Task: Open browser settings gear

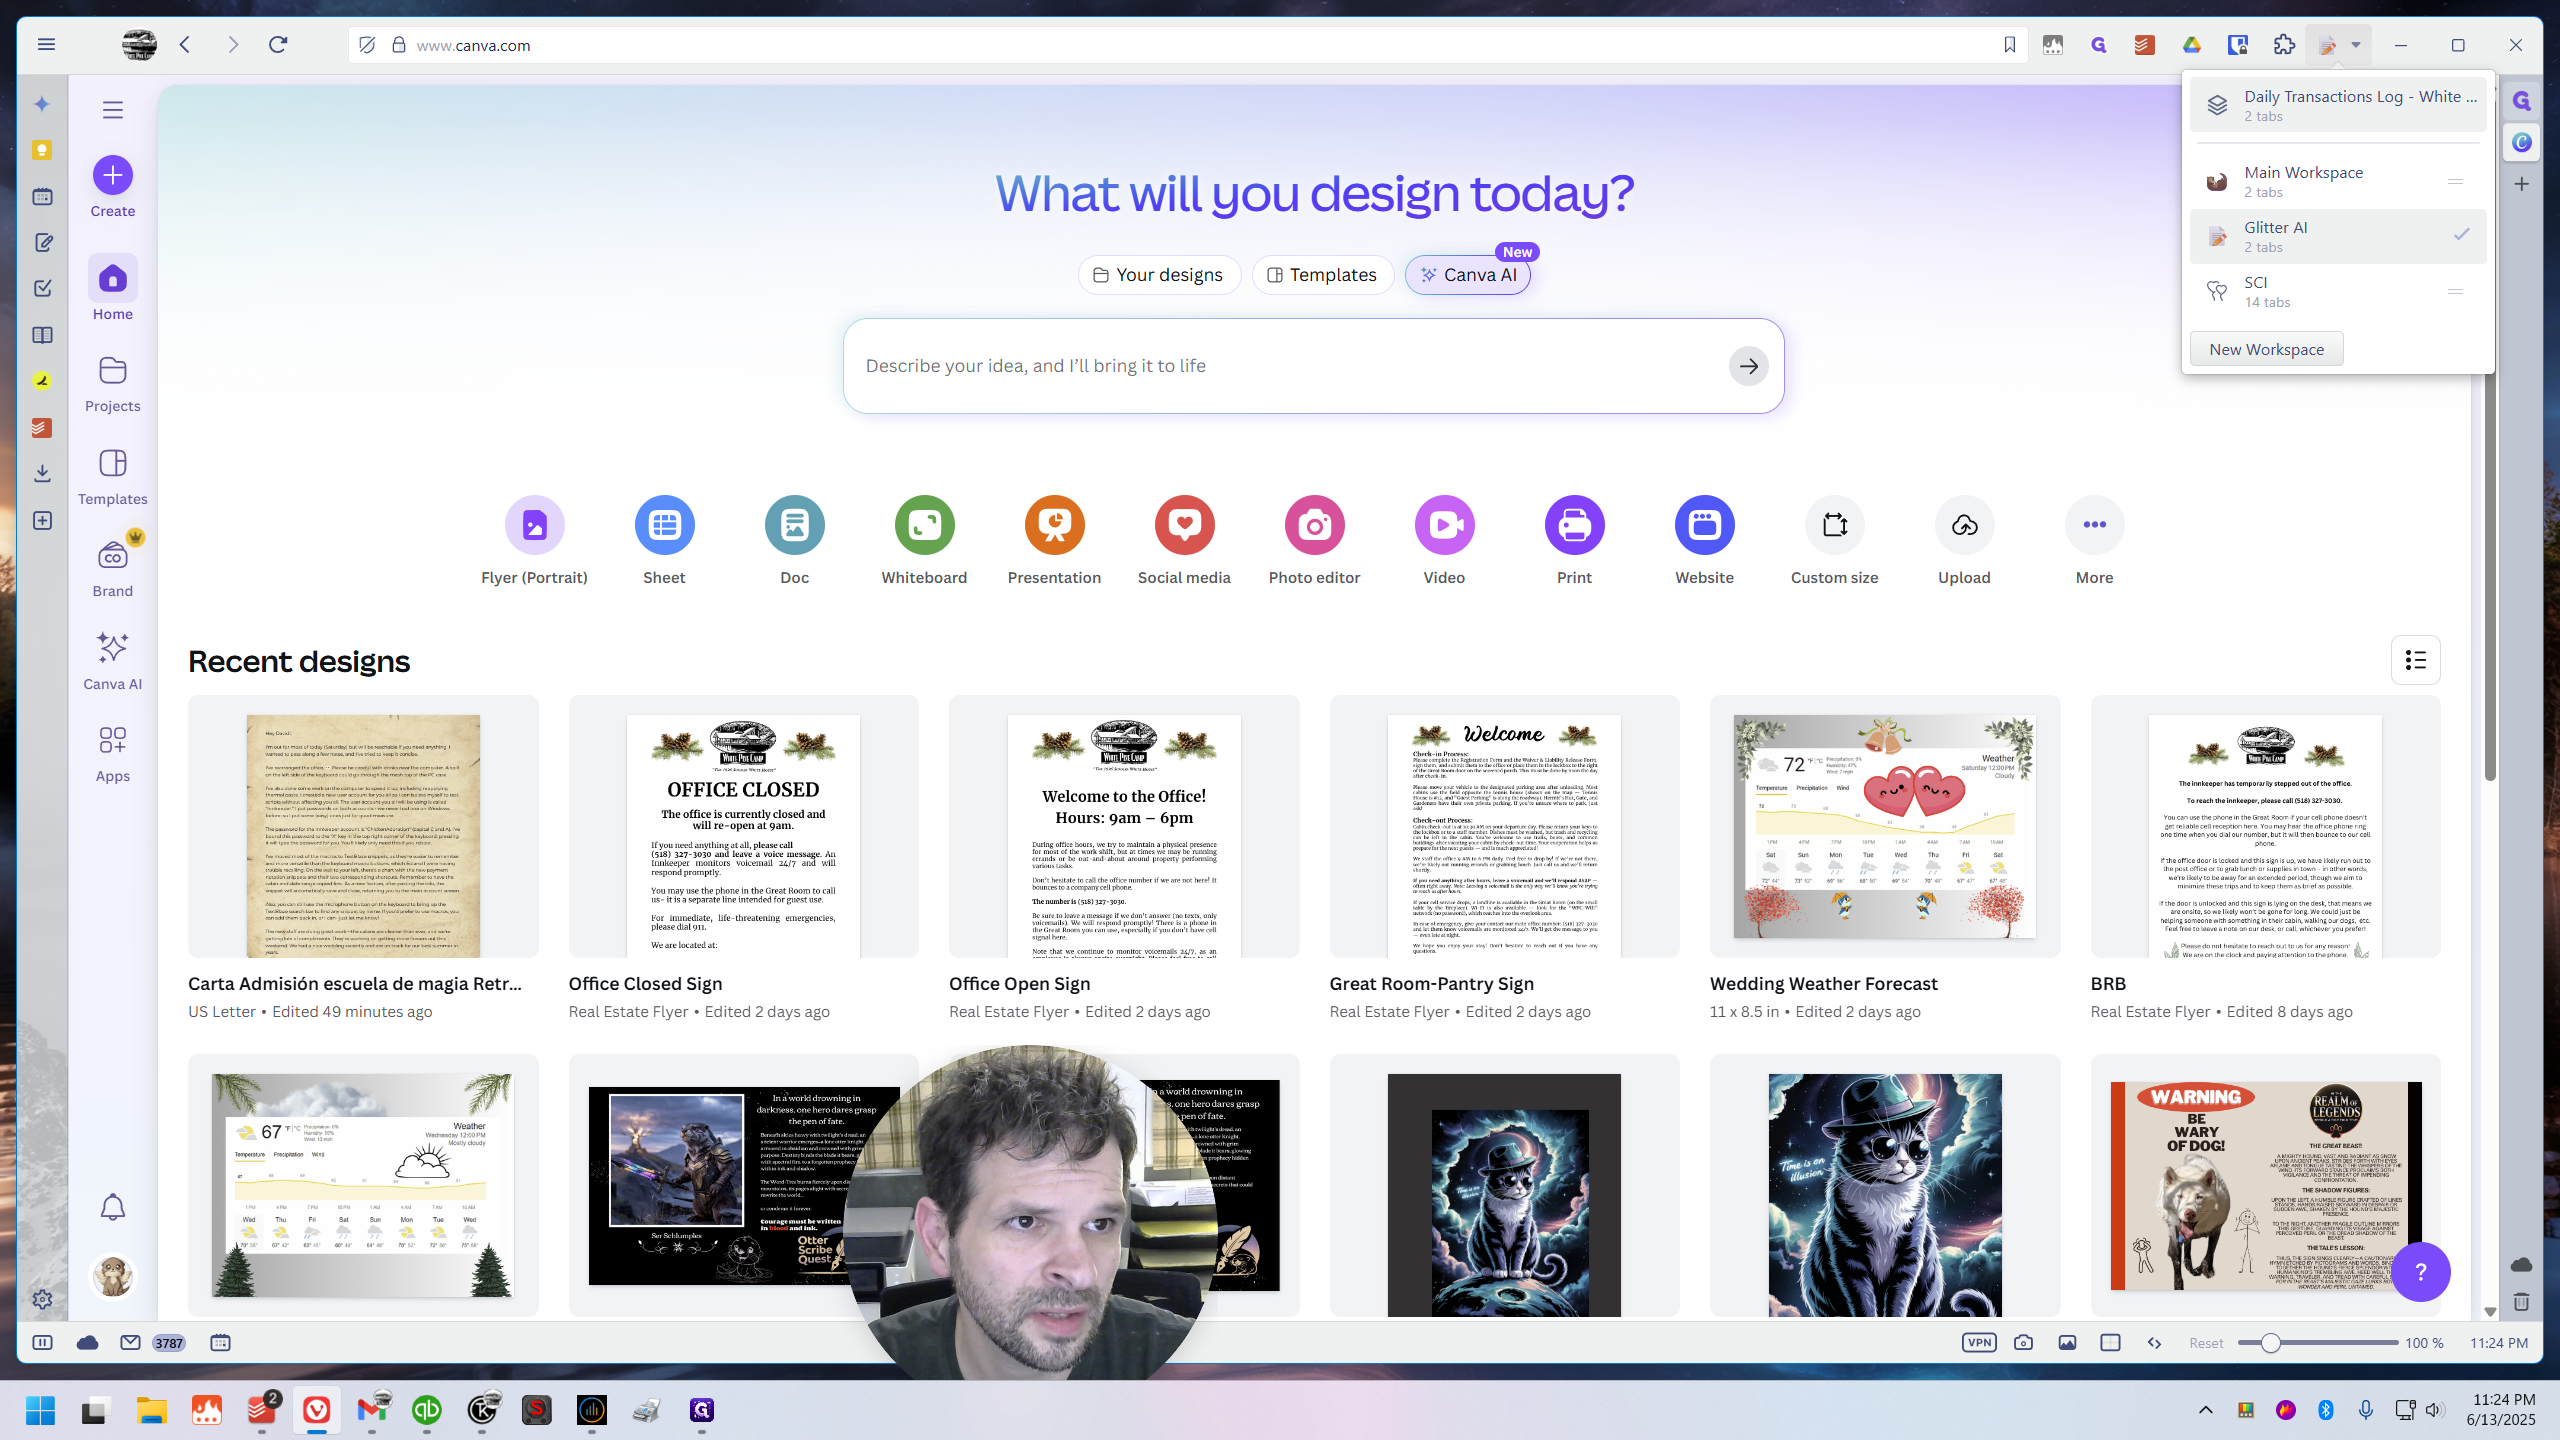Action: (x=42, y=1299)
